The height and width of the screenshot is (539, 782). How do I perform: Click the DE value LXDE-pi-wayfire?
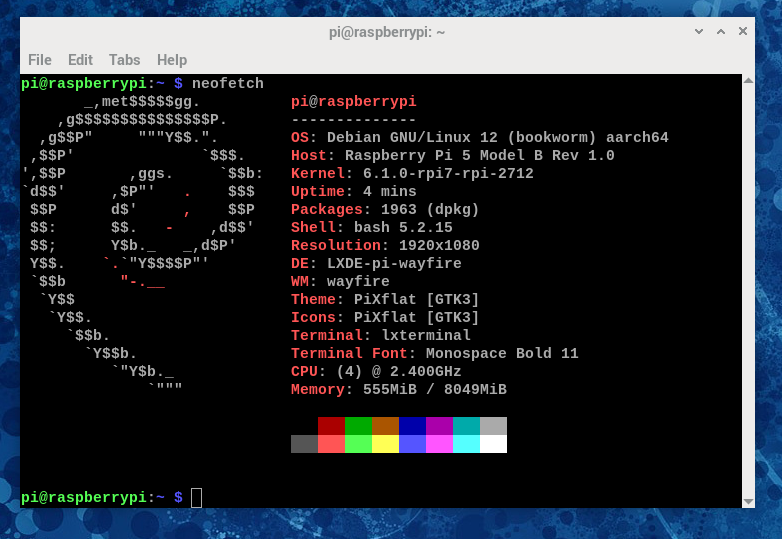(394, 263)
